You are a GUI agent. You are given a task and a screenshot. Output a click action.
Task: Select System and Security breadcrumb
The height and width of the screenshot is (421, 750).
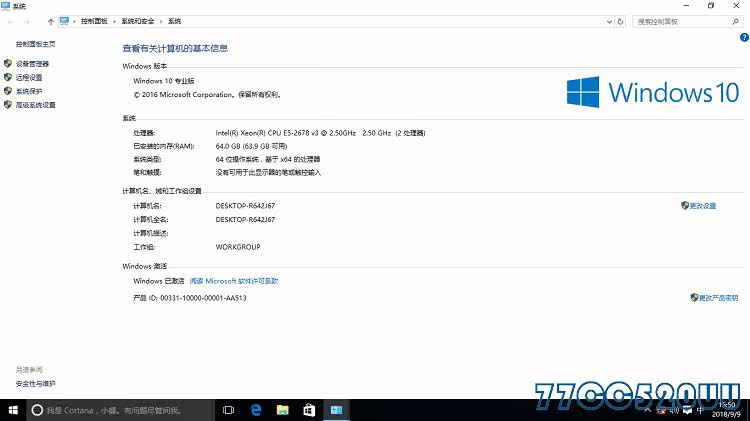coord(138,22)
